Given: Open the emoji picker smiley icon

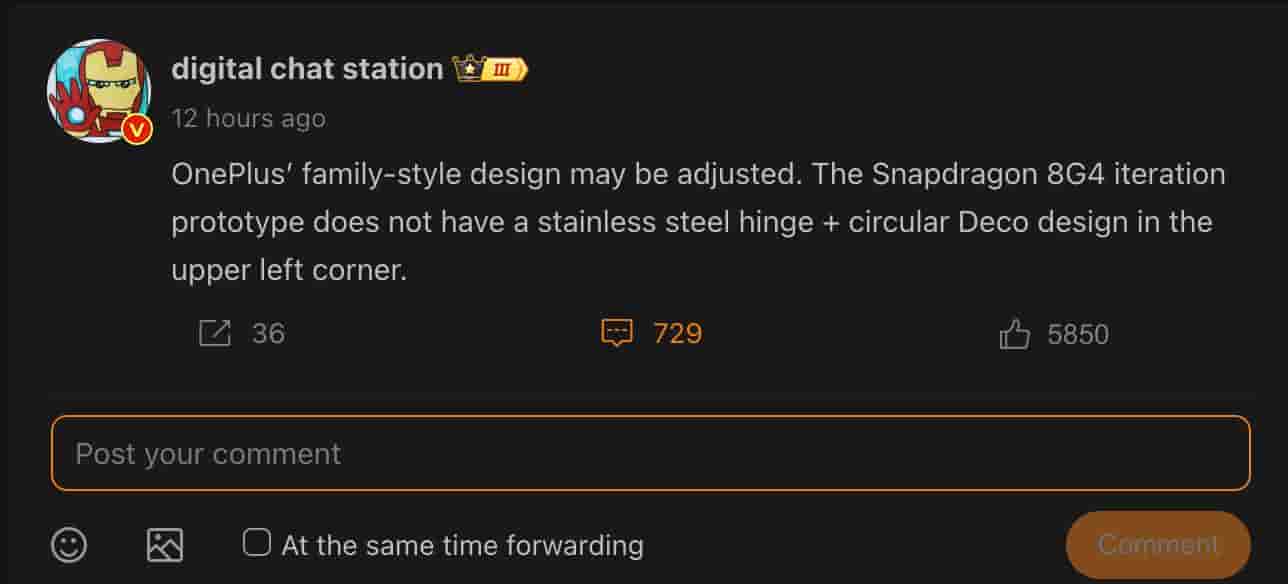Looking at the screenshot, I should click(x=69, y=545).
